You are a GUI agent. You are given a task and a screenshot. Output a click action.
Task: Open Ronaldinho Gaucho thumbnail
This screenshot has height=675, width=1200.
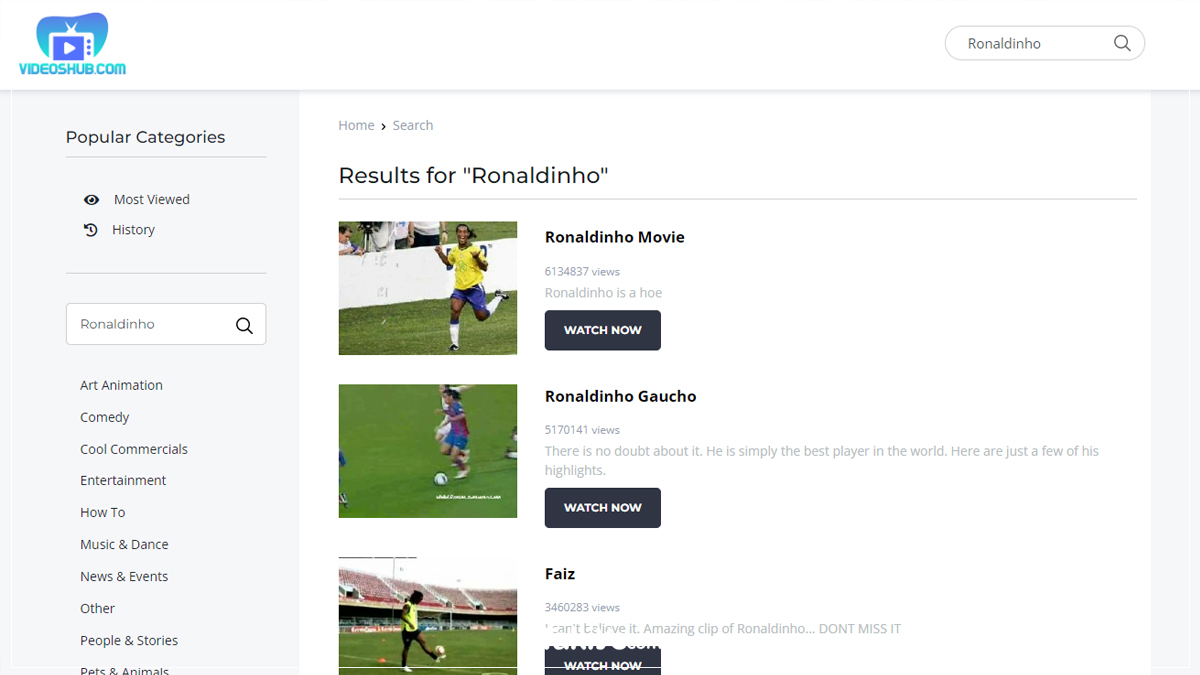428,451
